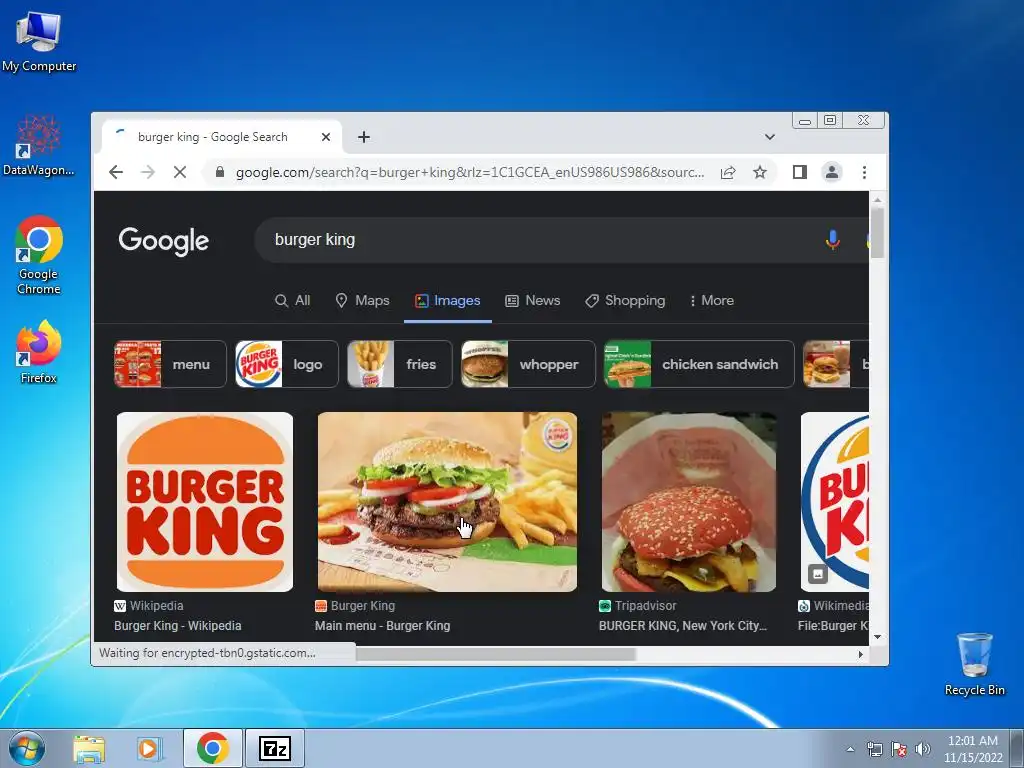Select the DataWagon desktop shortcut
The image size is (1024, 768).
click(x=39, y=145)
